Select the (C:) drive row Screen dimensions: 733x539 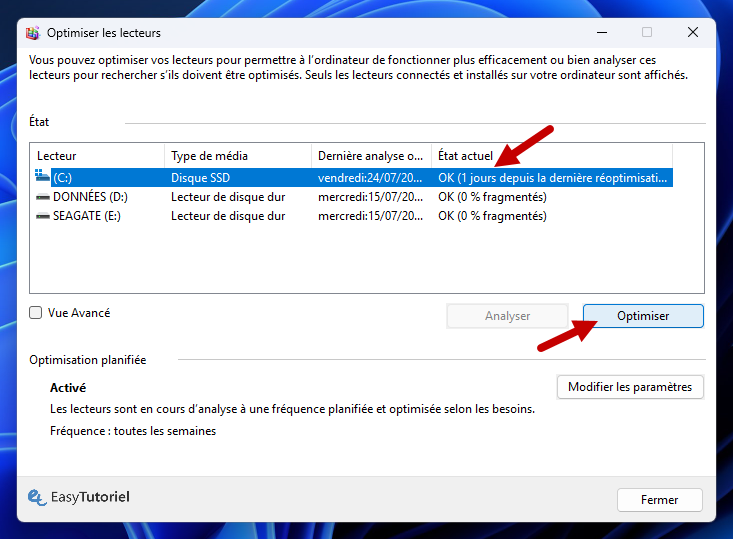(353, 178)
